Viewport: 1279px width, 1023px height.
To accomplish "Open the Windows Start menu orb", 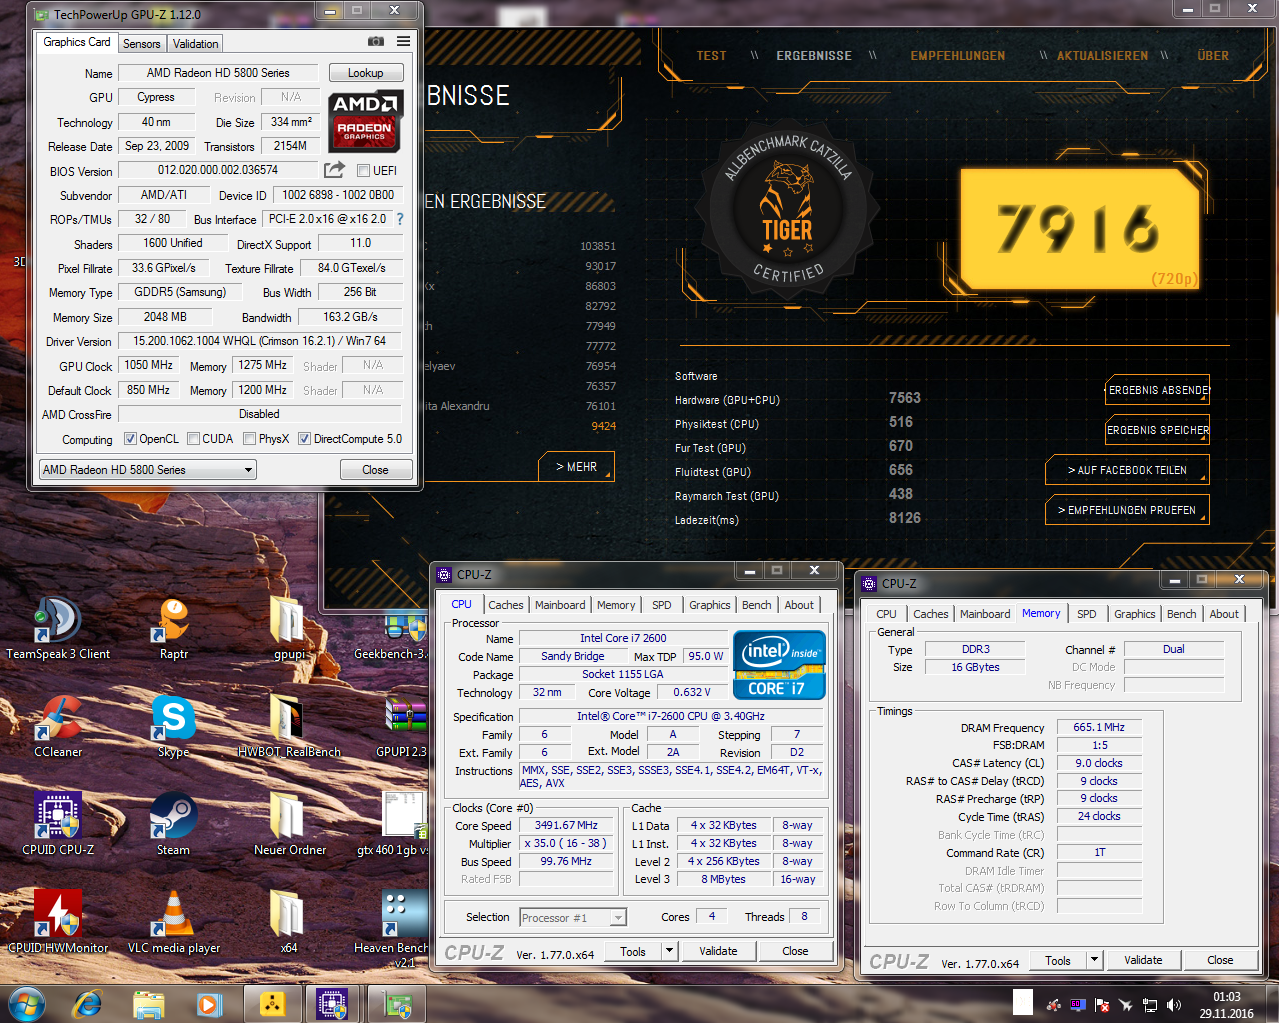I will pos(27,1003).
